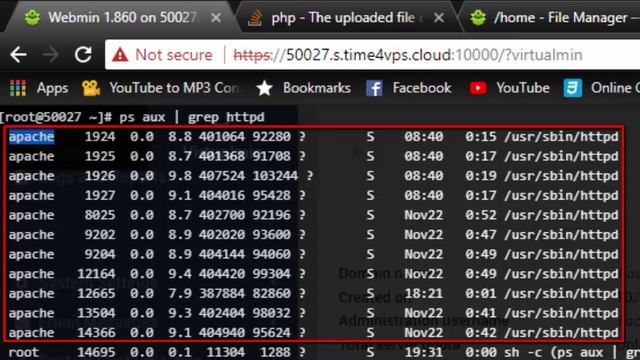Click root user in the PID 14695 row
Screen dimensions: 640x360
click(24, 352)
